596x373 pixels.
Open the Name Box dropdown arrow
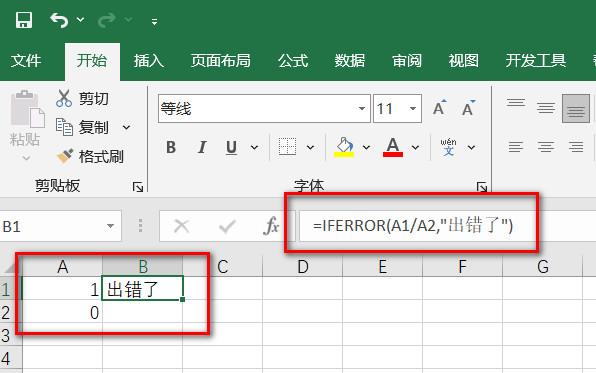coord(110,226)
